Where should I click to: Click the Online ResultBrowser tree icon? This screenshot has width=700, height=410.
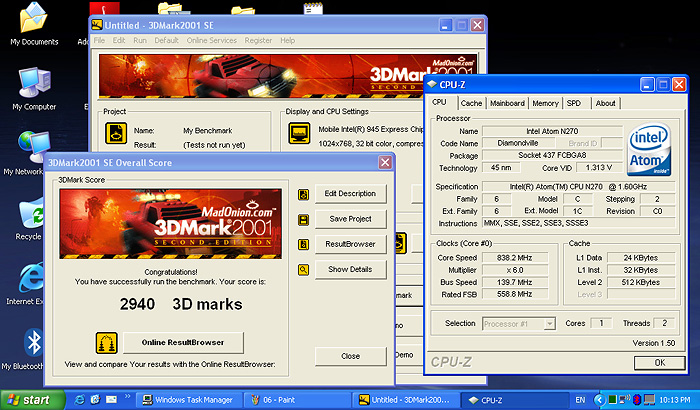(x=107, y=343)
